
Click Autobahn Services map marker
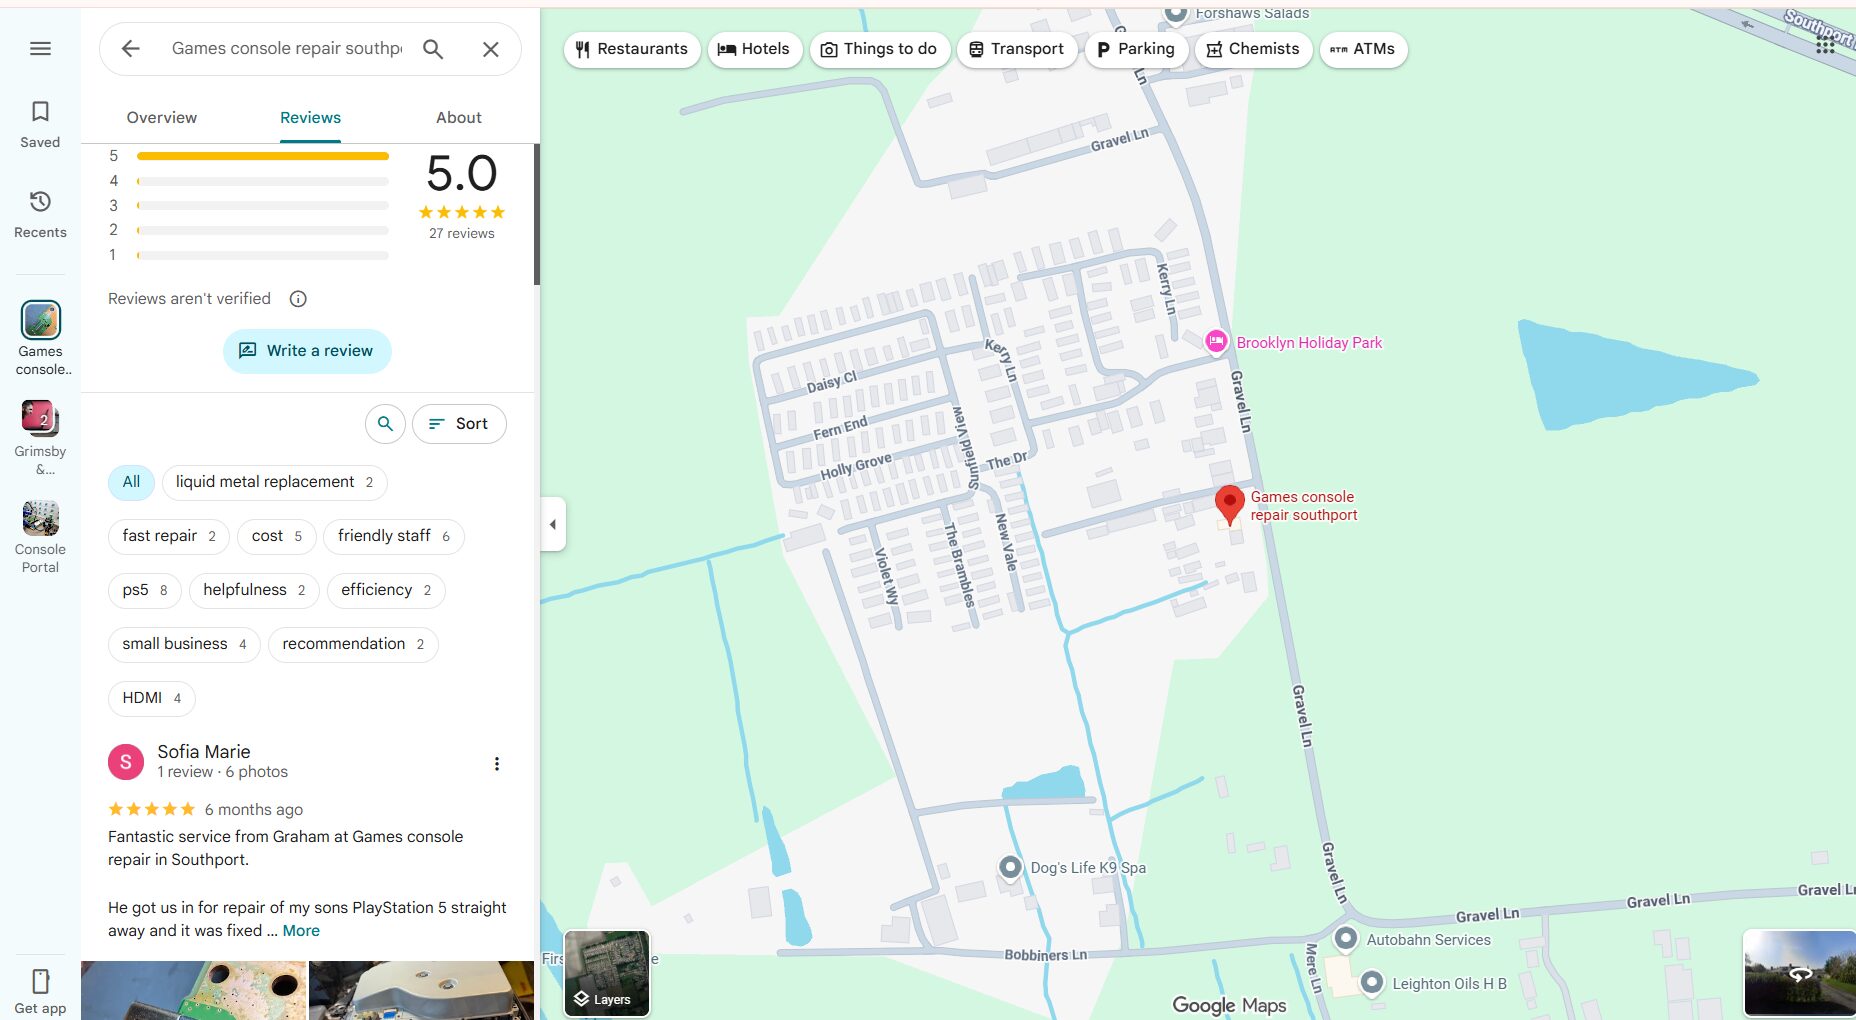point(1346,939)
